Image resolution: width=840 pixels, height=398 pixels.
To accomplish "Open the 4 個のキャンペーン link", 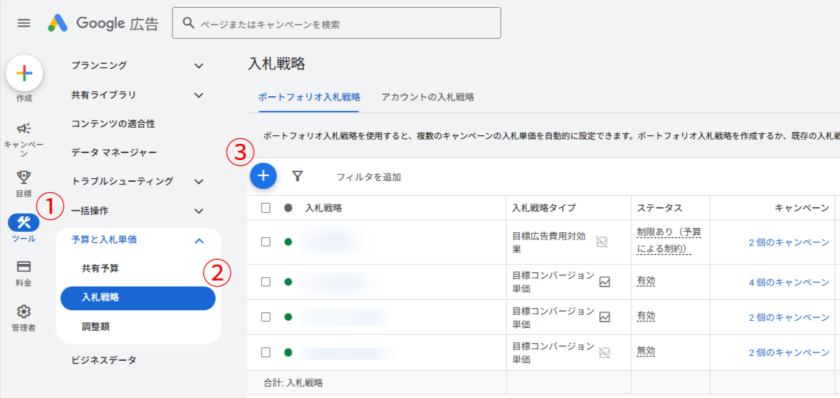I will [x=789, y=282].
